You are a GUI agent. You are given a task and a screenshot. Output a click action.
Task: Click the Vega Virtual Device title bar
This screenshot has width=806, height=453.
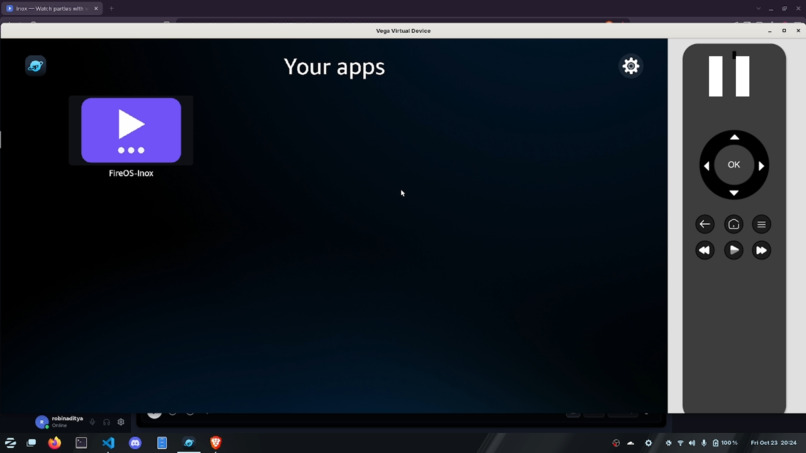403,31
